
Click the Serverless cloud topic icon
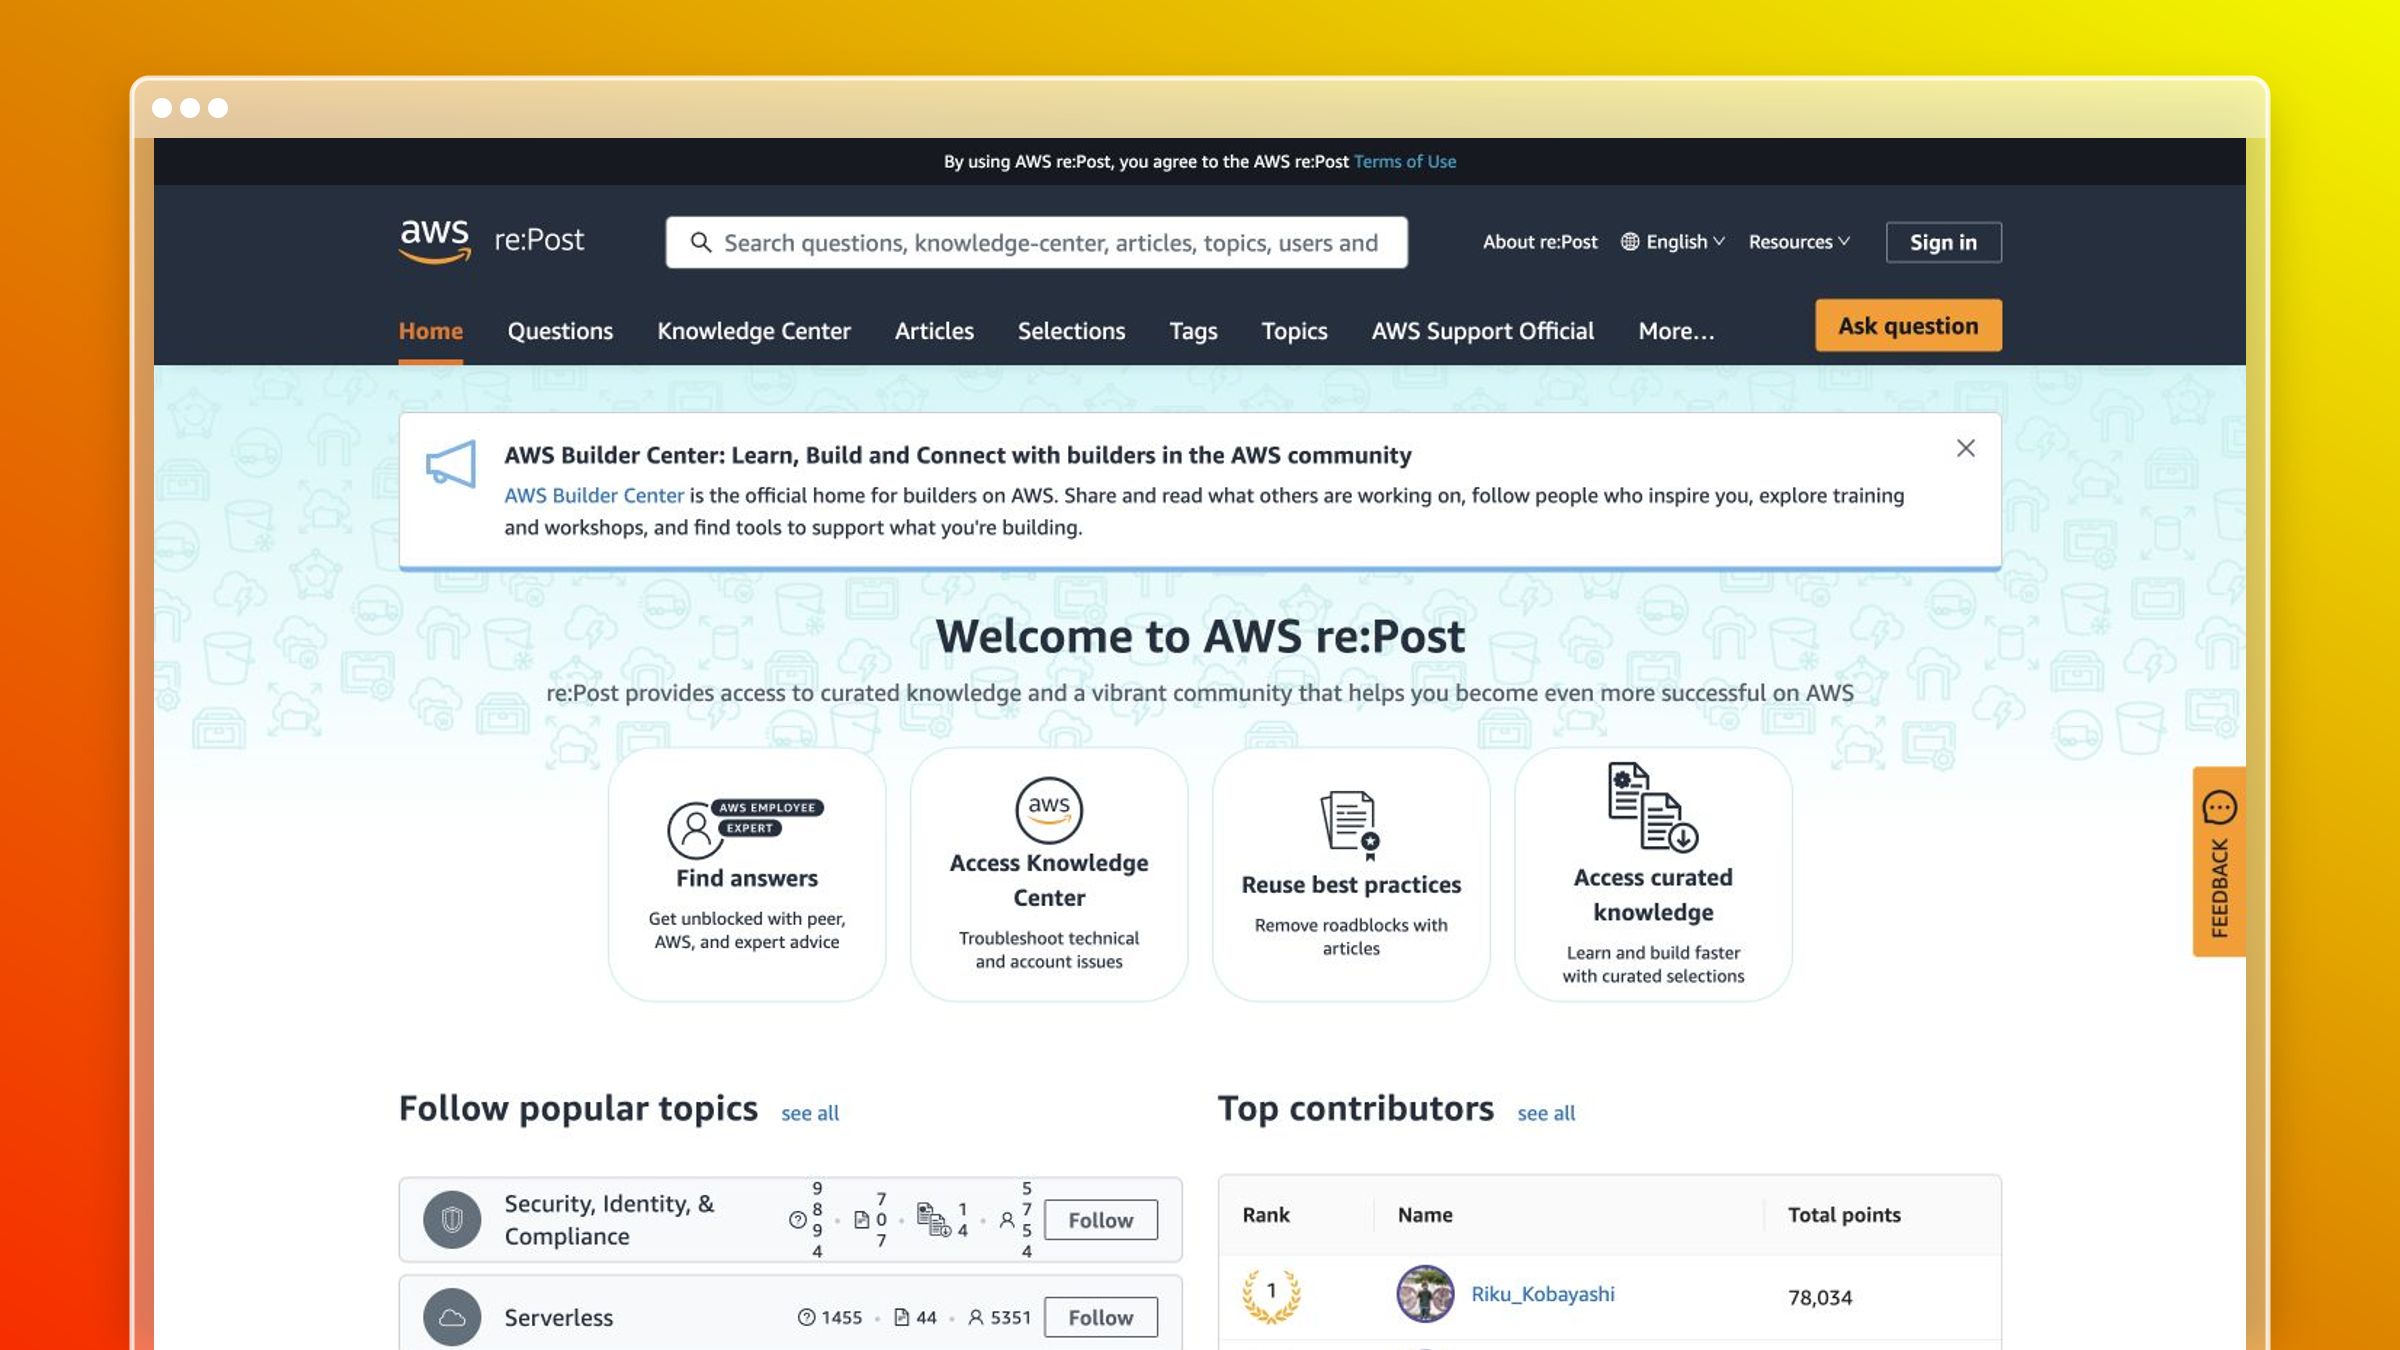pos(452,1317)
